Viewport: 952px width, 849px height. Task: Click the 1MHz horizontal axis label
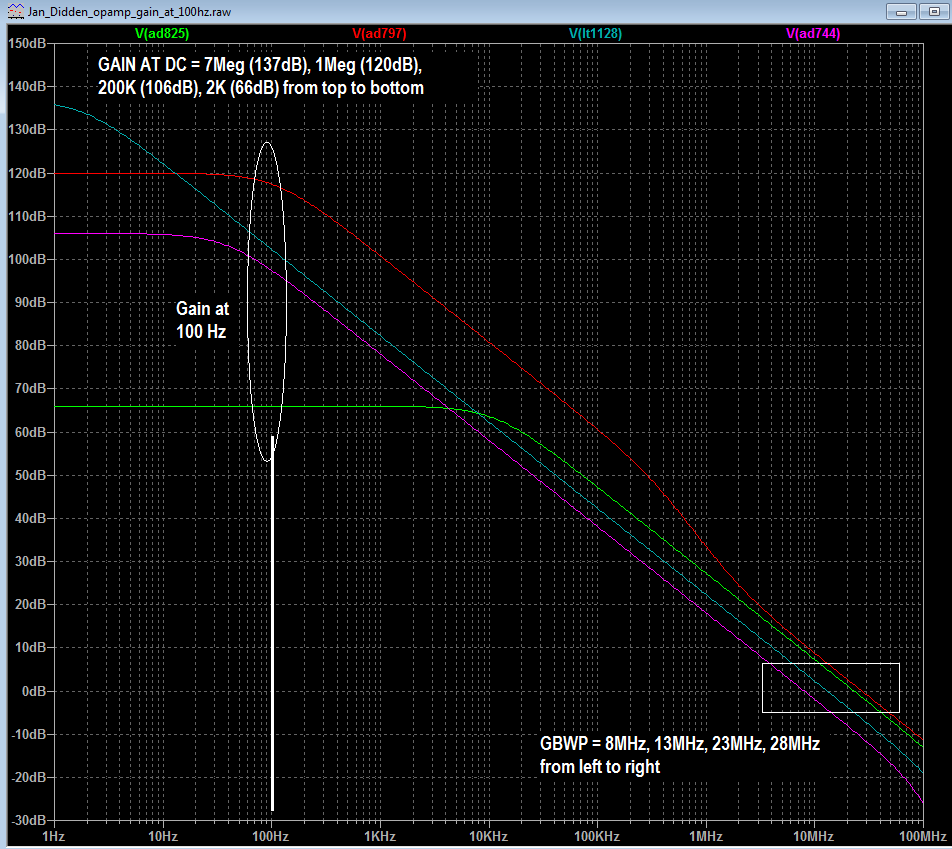coord(706,837)
